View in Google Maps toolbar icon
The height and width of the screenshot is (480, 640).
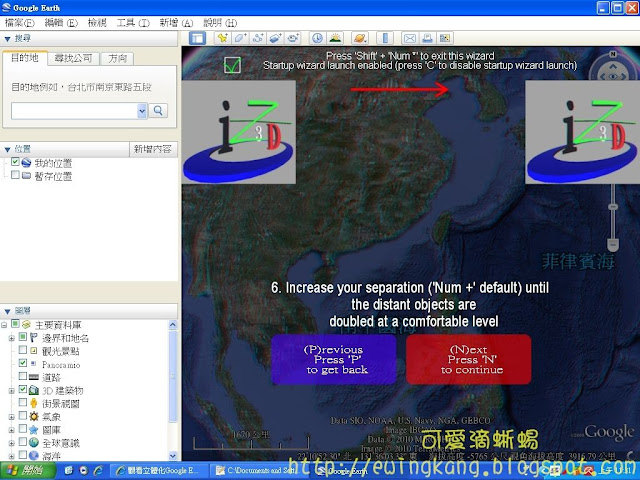[x=445, y=38]
